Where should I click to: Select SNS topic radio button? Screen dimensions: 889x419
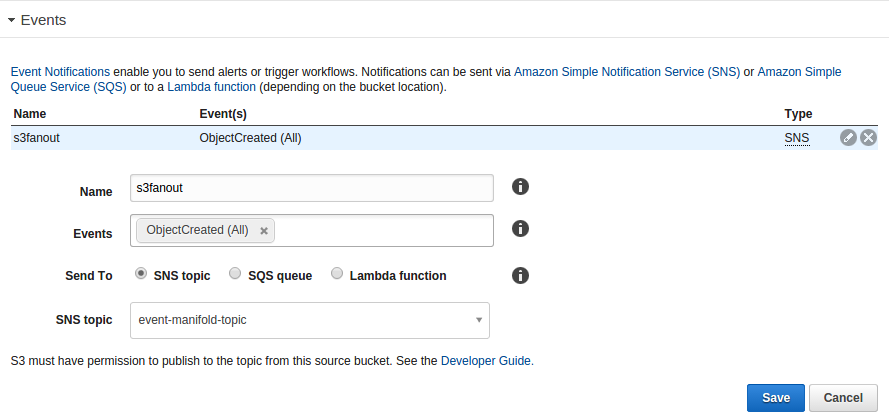141,274
